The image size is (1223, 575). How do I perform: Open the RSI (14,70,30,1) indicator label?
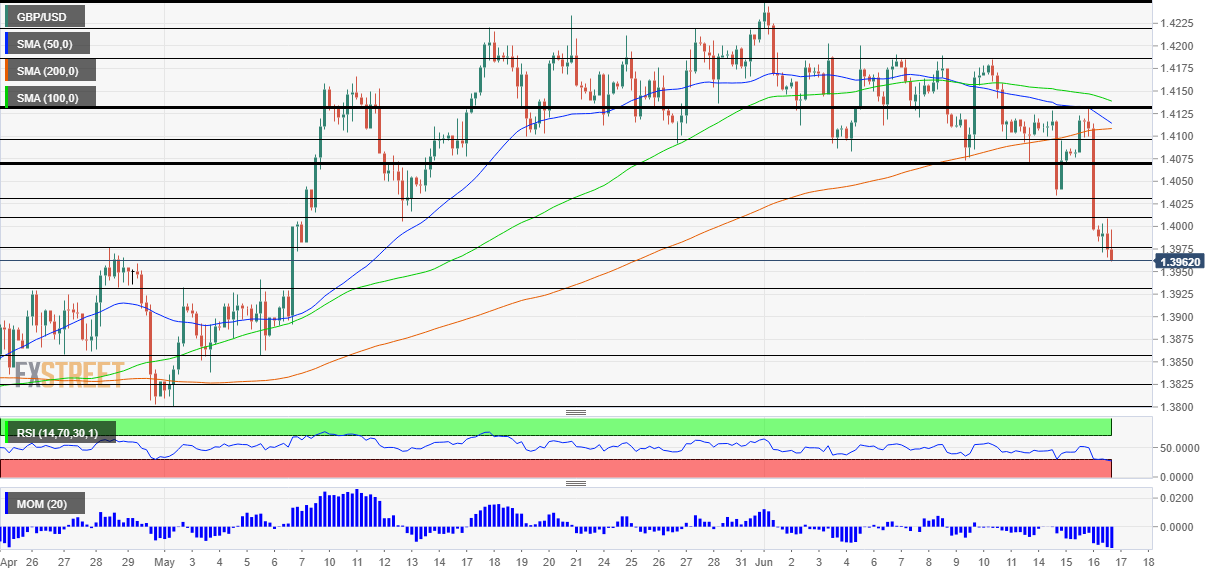(60, 433)
